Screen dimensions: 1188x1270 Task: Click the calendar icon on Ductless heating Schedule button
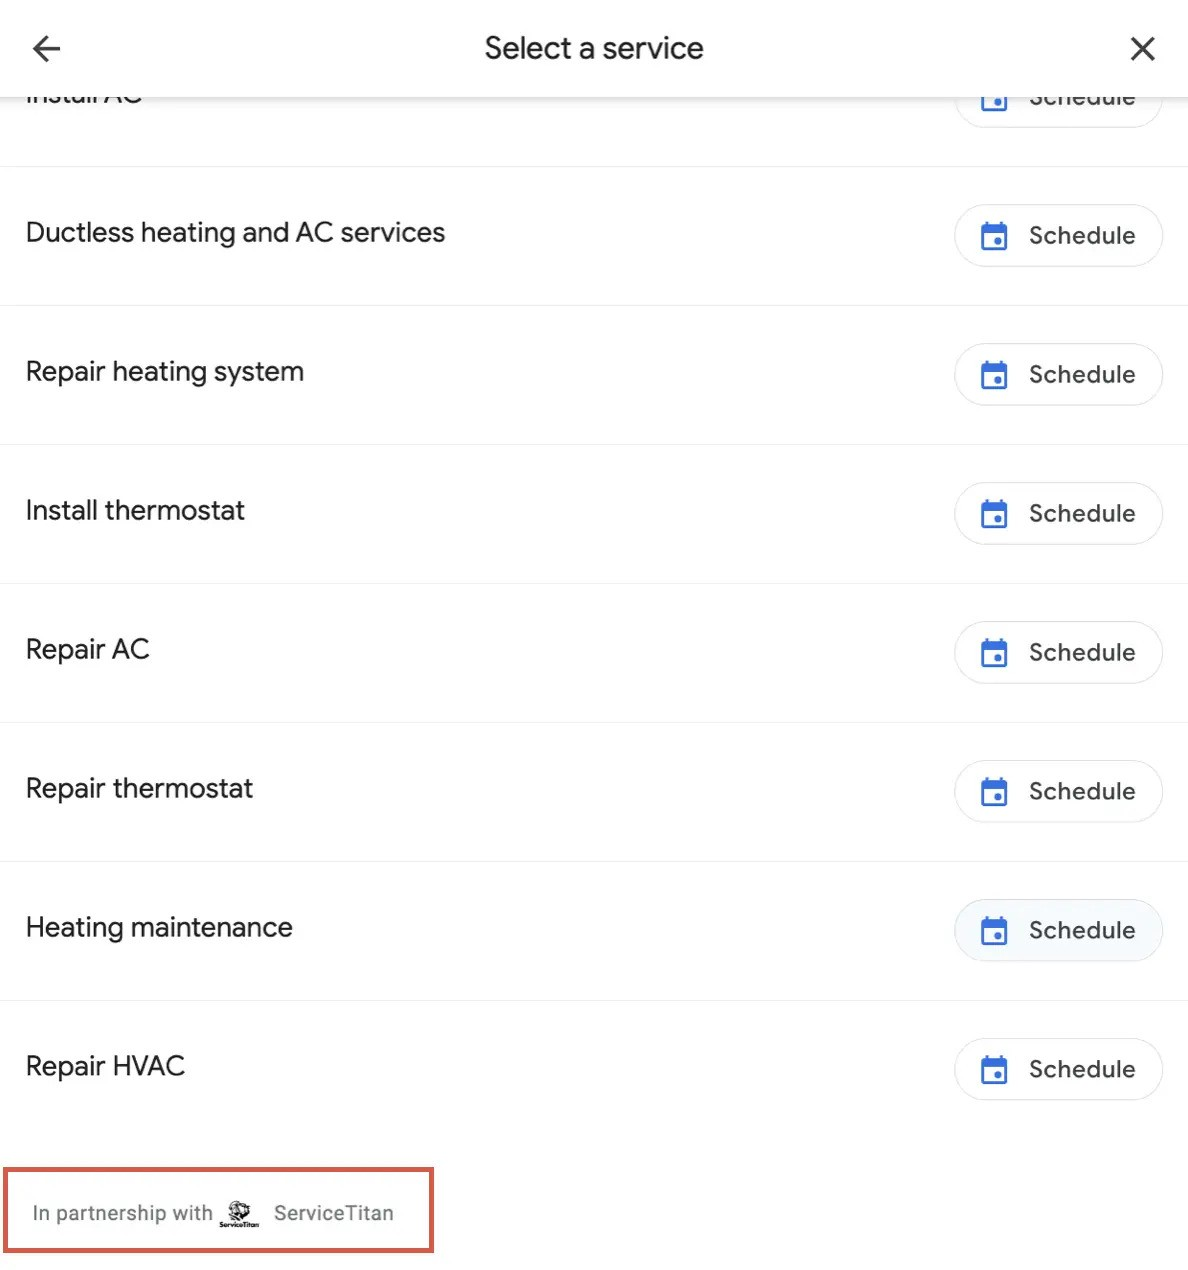click(993, 236)
